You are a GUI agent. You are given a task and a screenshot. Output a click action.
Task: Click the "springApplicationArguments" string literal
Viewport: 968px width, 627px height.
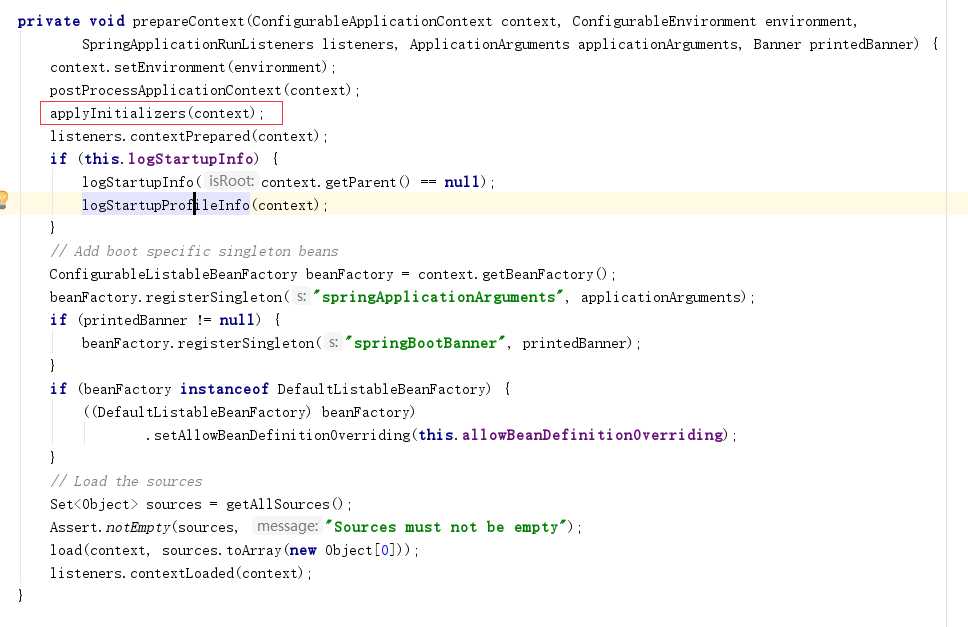click(x=438, y=297)
